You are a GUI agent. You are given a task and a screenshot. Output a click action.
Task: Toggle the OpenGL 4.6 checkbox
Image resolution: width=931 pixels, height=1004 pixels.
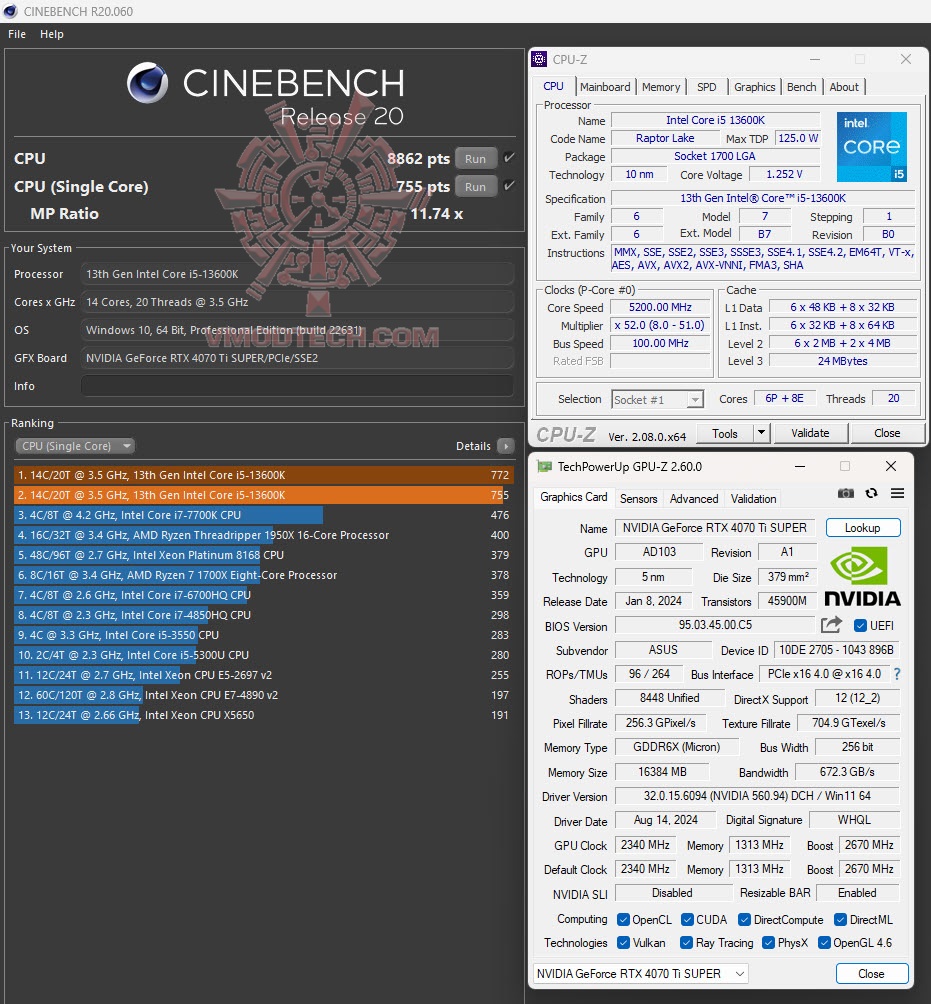824,943
